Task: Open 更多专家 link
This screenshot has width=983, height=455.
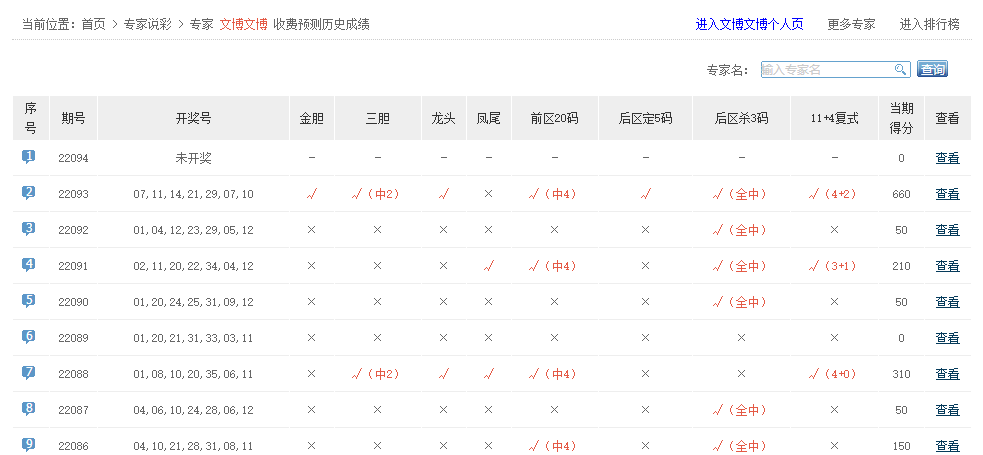Action: [x=851, y=24]
